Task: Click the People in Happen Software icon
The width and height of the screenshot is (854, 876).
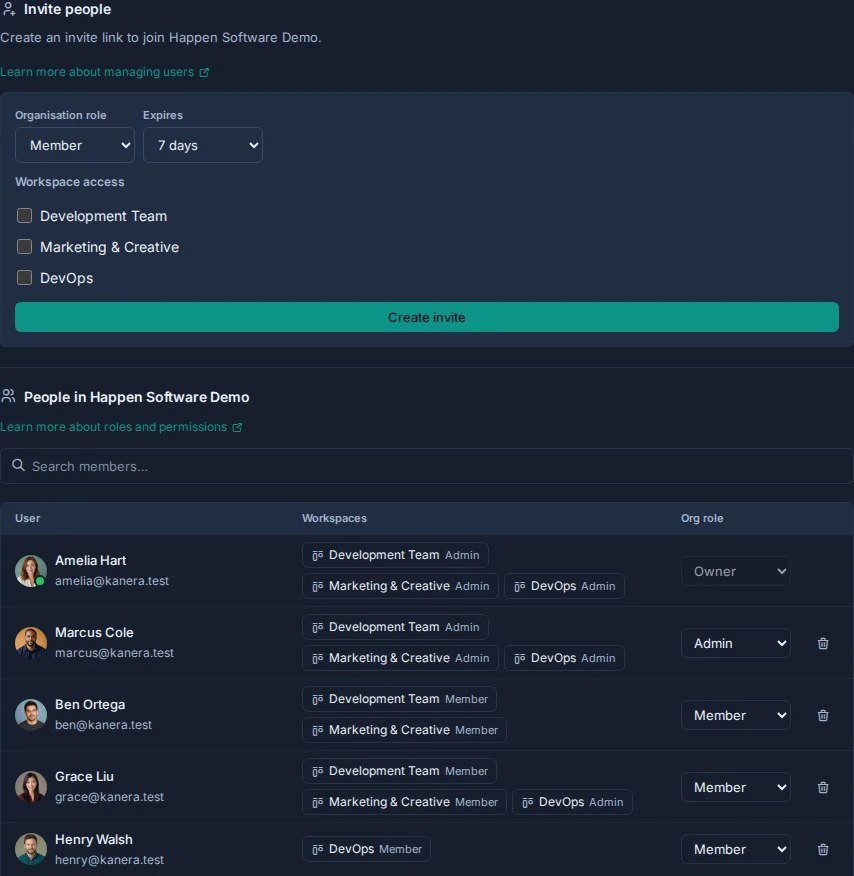Action: click(x=8, y=396)
